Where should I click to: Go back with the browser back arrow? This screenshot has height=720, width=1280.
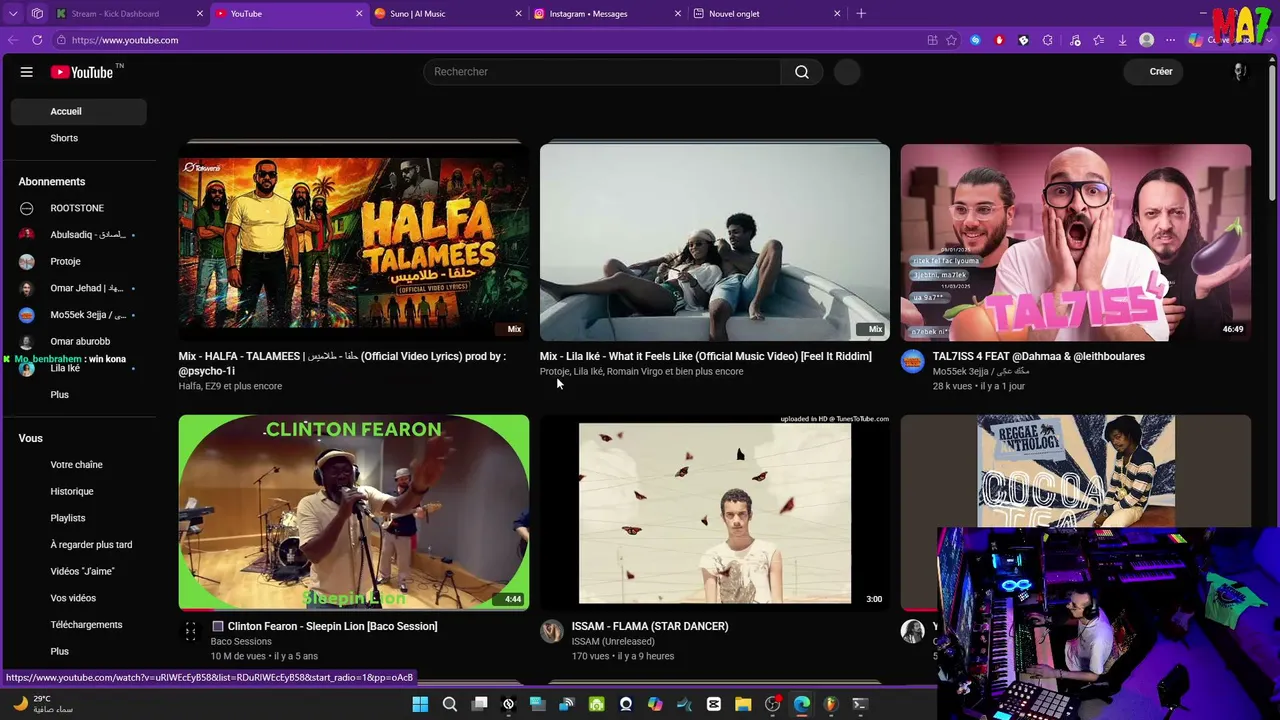click(x=13, y=40)
